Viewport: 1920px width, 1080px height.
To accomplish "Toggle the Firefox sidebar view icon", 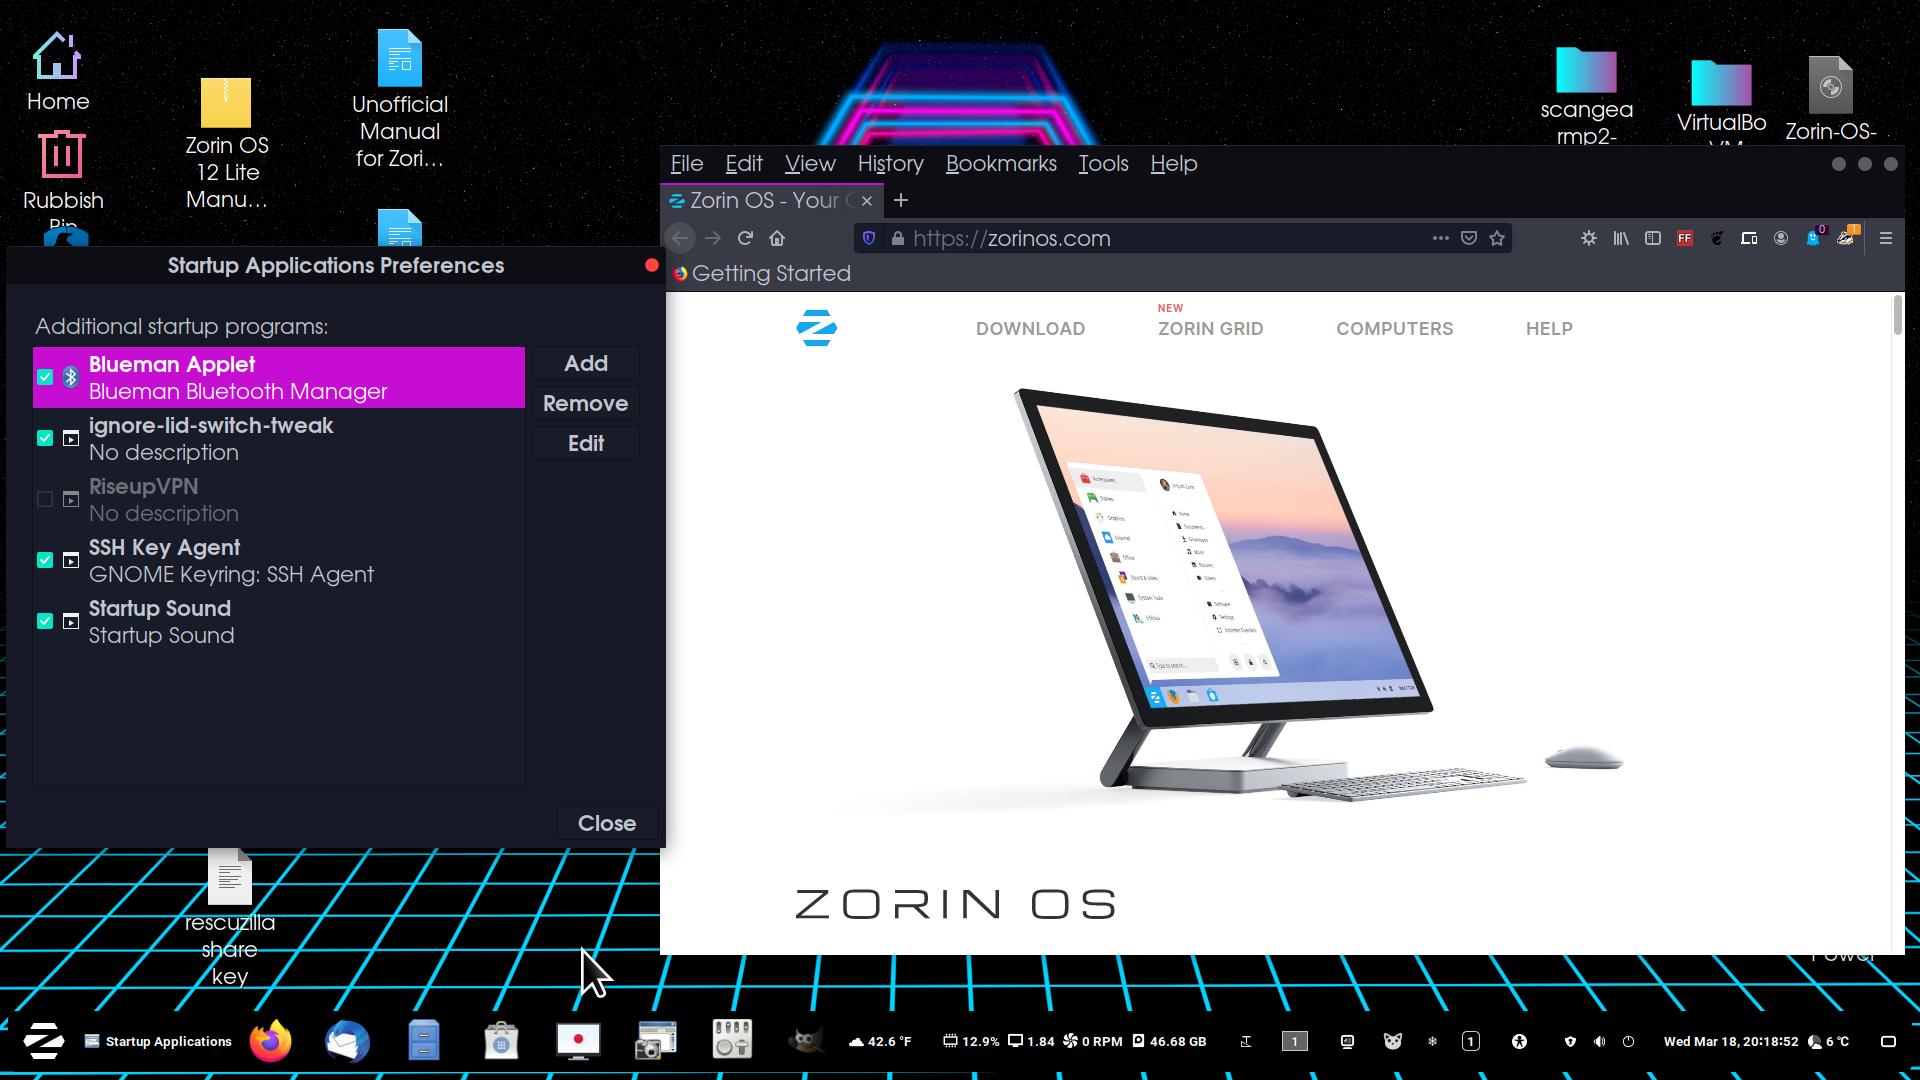I will 1653,238.
